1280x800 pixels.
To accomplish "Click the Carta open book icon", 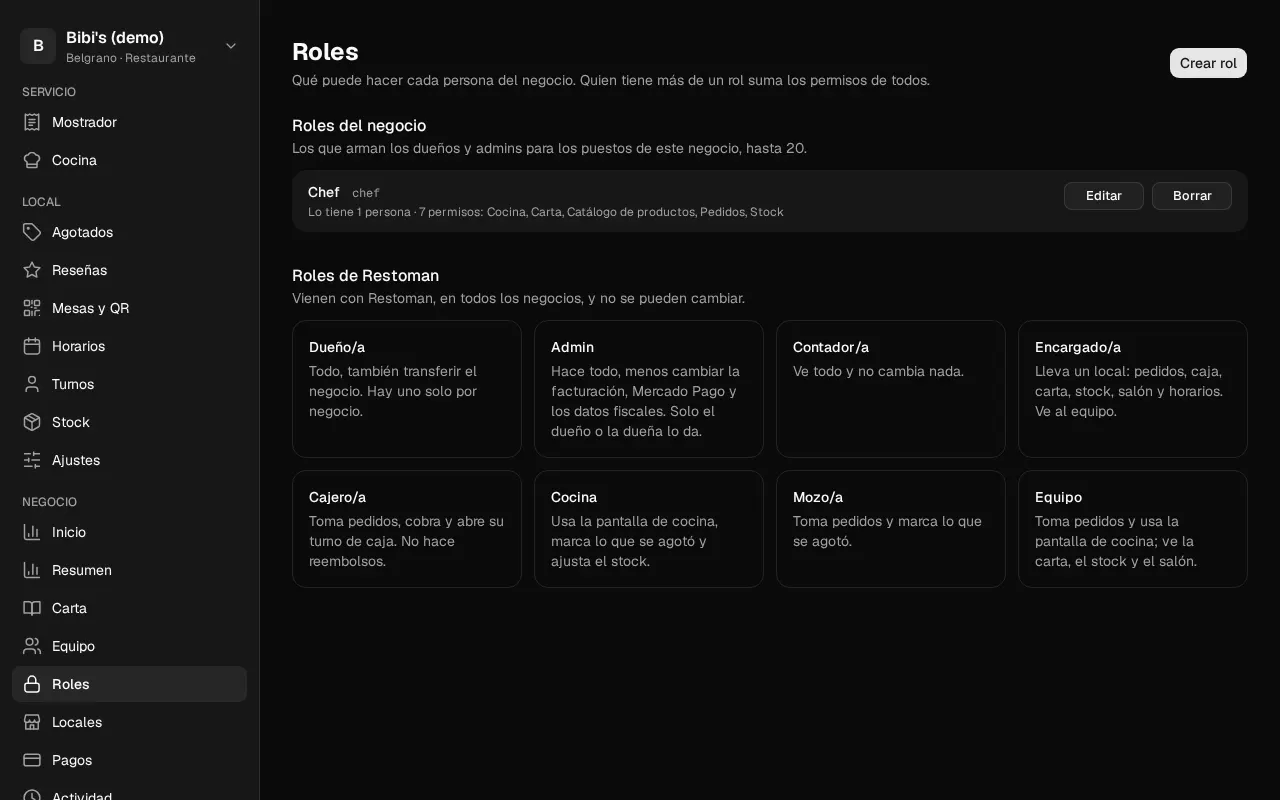I will point(32,608).
